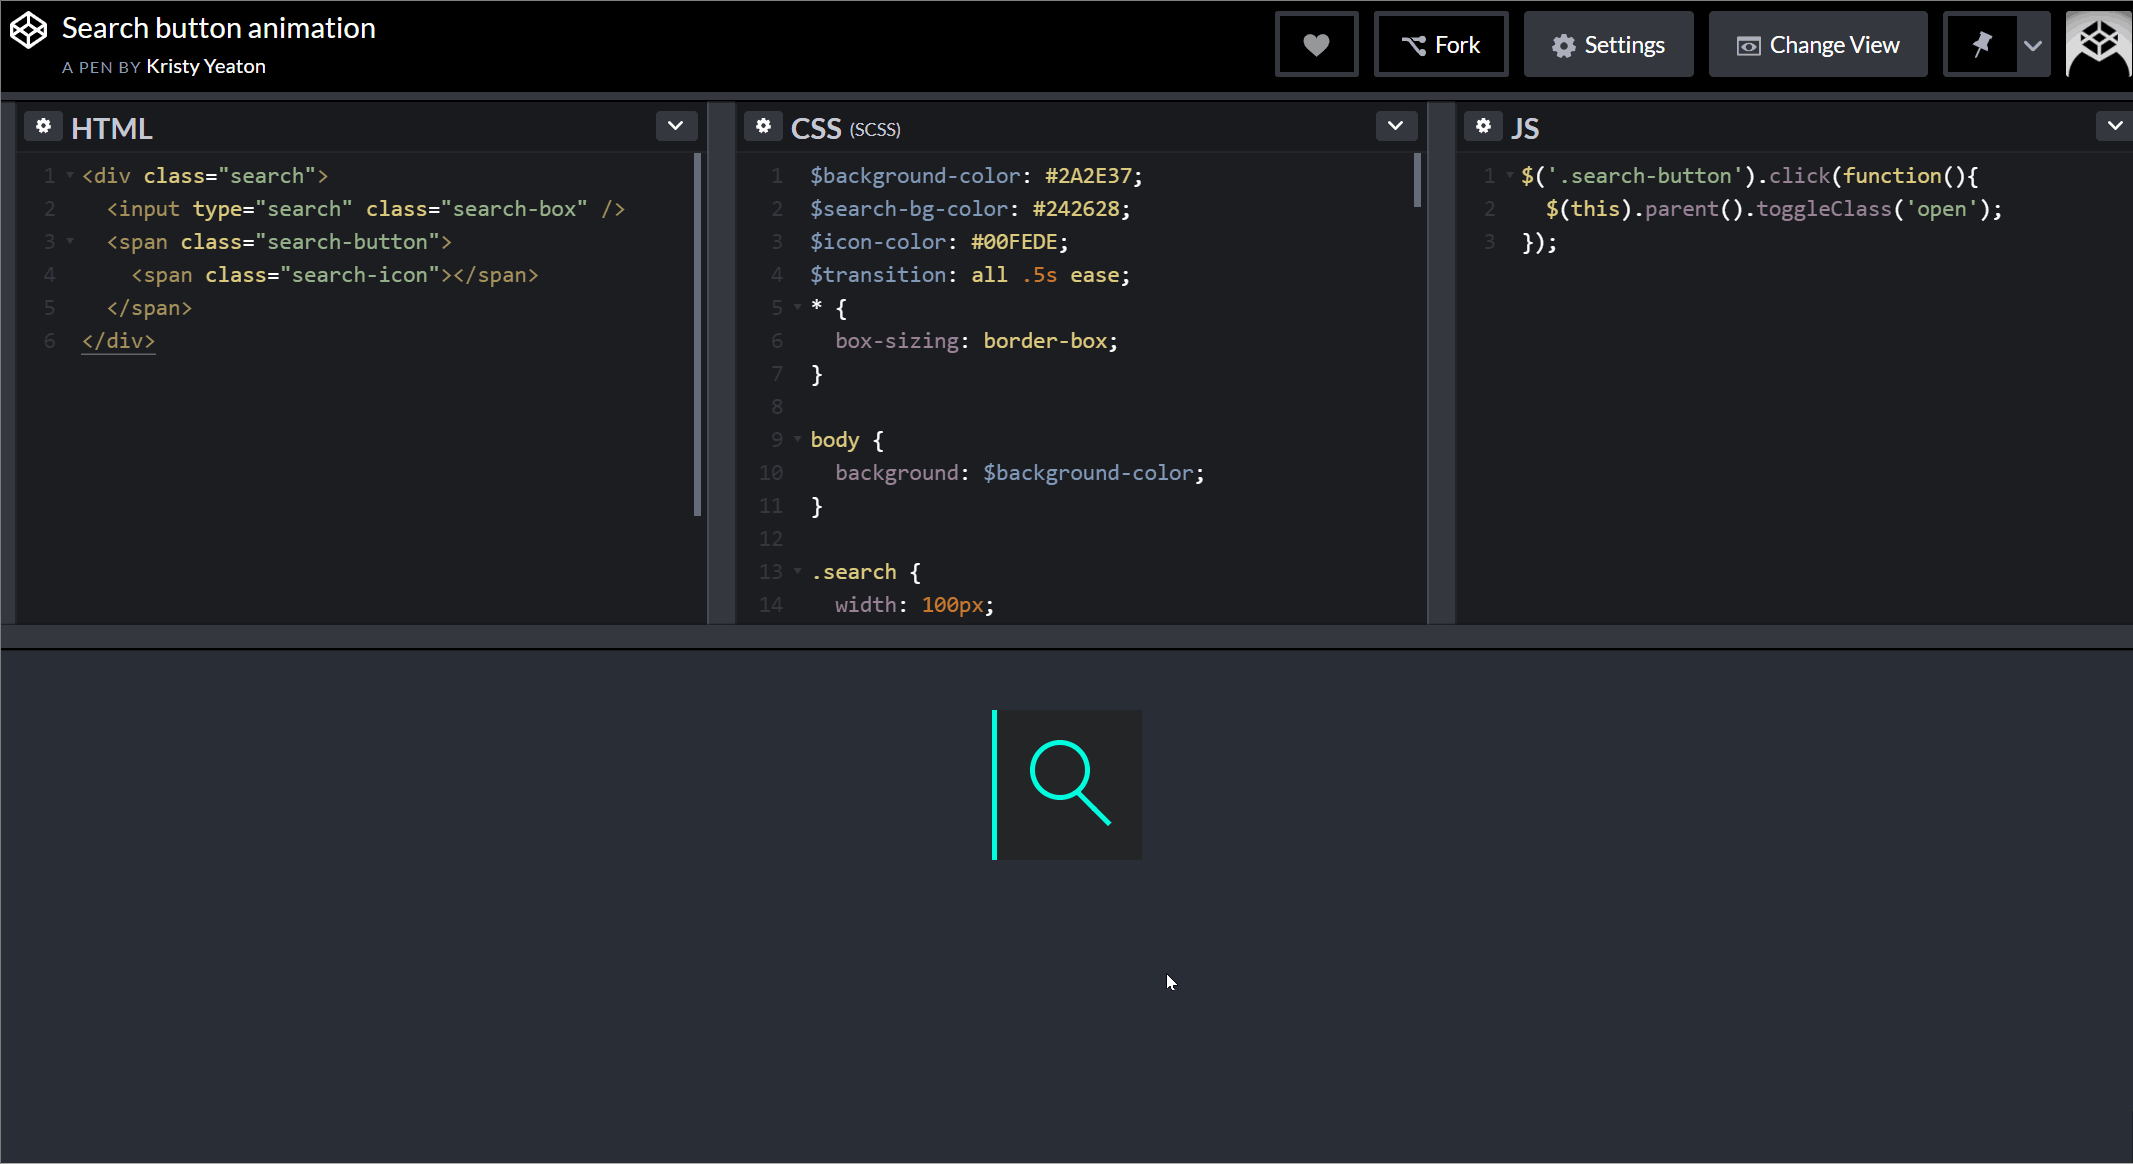Expand the HTML panel dropdown chevron
This screenshot has width=2133, height=1164.
[x=676, y=126]
